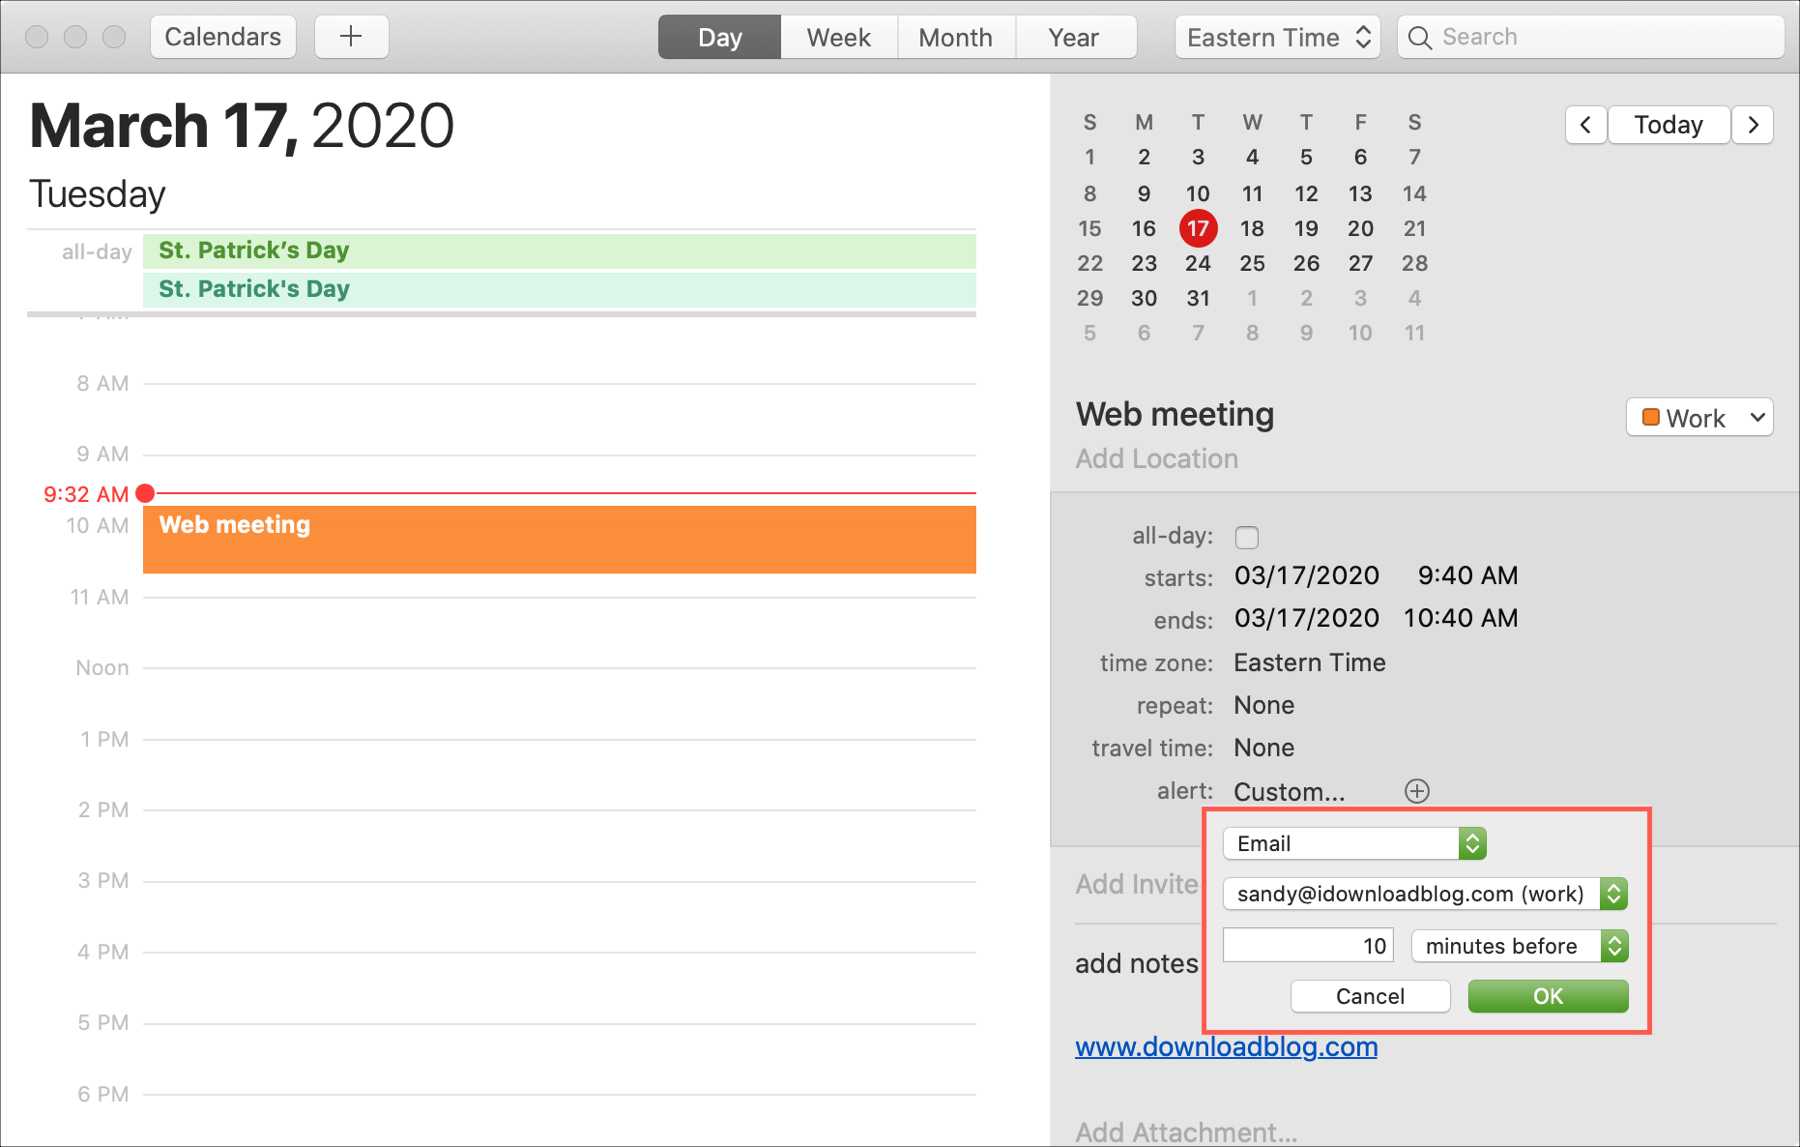Add another alert with circled plus icon
The width and height of the screenshot is (1800, 1147).
click(x=1416, y=791)
